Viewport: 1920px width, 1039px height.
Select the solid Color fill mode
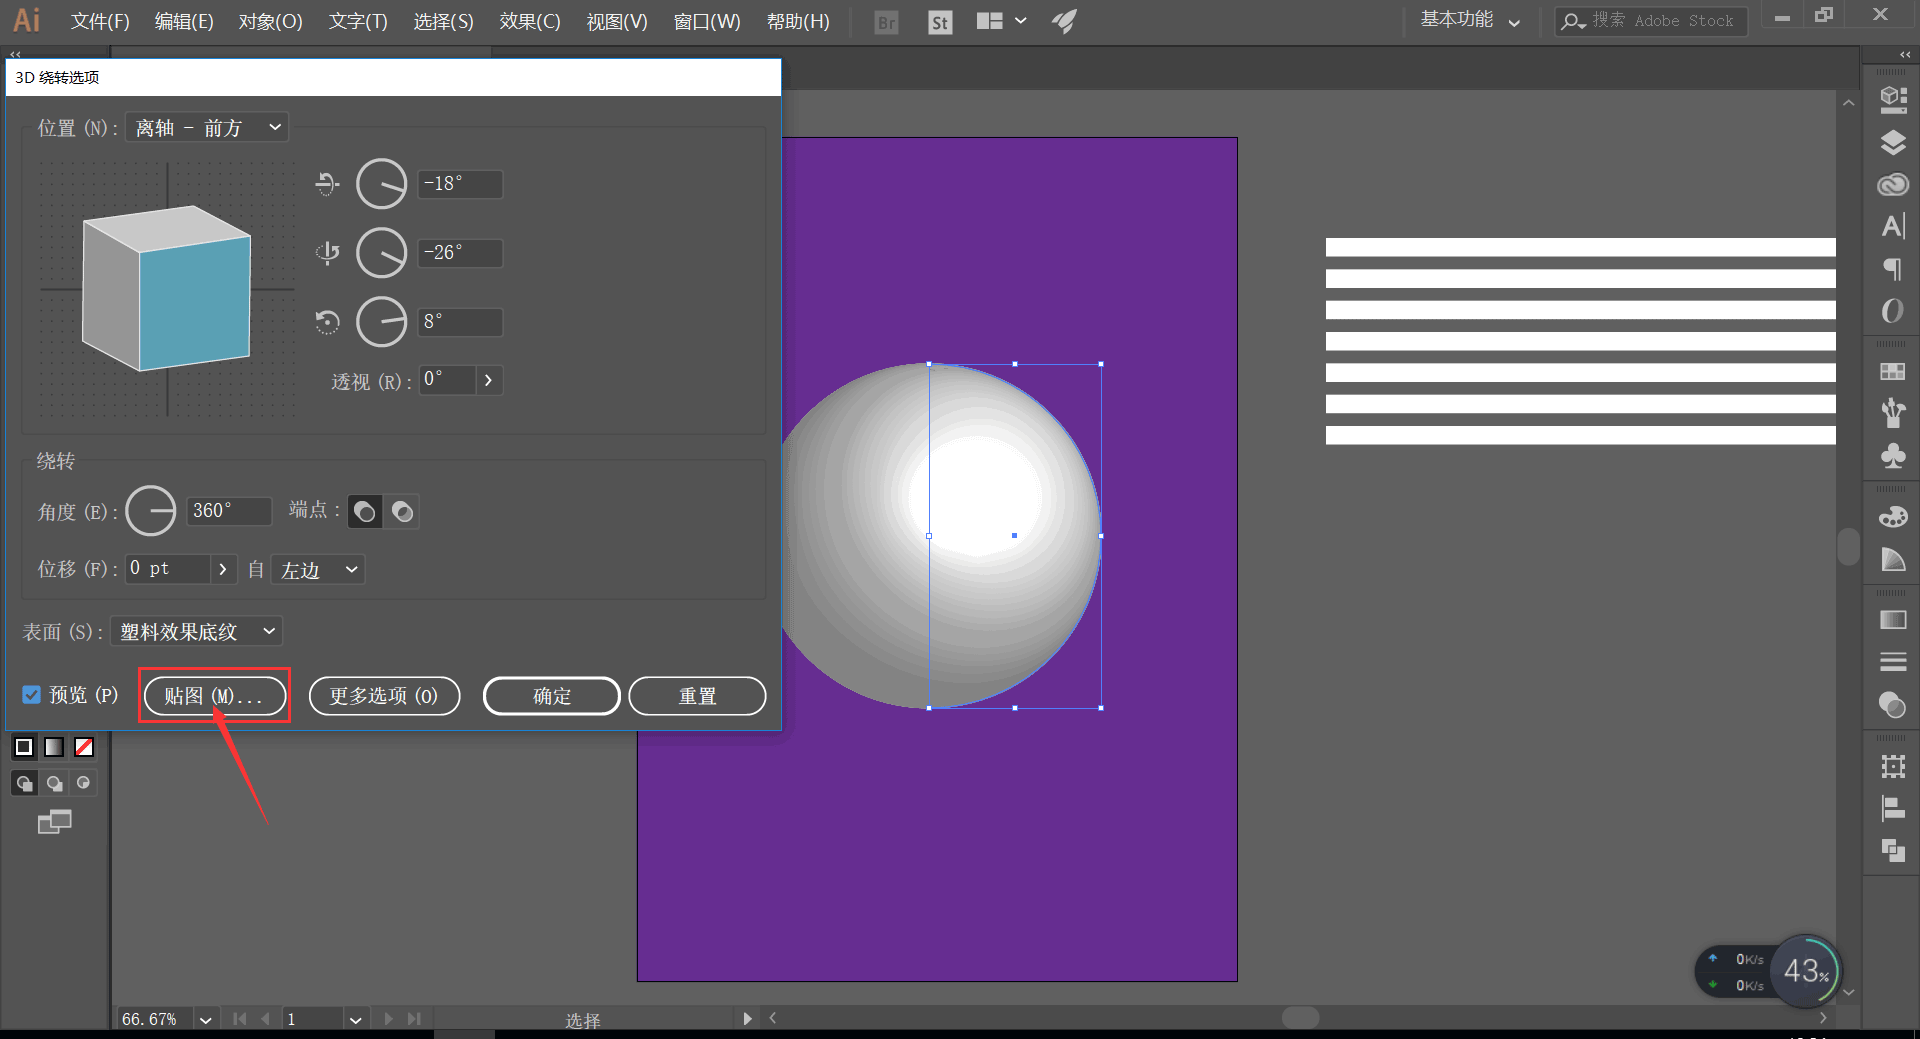pyautogui.click(x=24, y=747)
